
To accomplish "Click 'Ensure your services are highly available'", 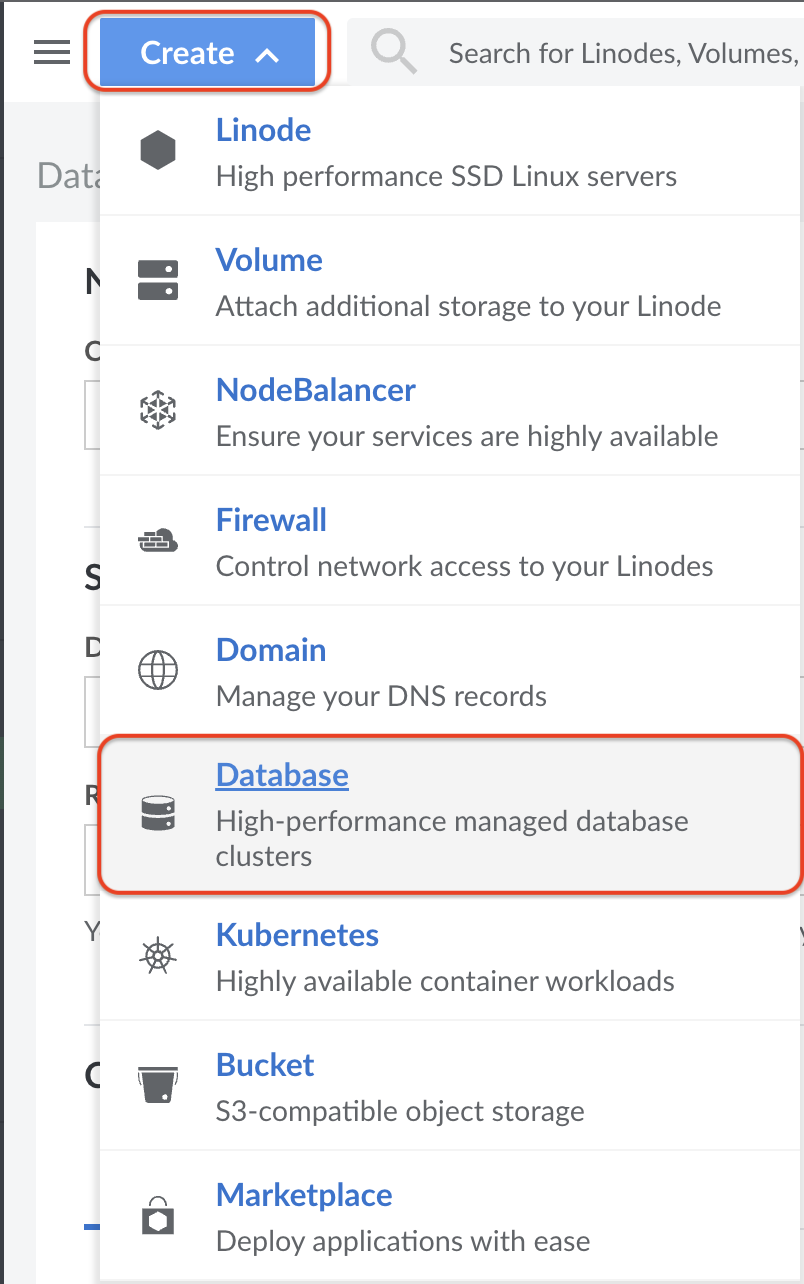I will tap(467, 436).
